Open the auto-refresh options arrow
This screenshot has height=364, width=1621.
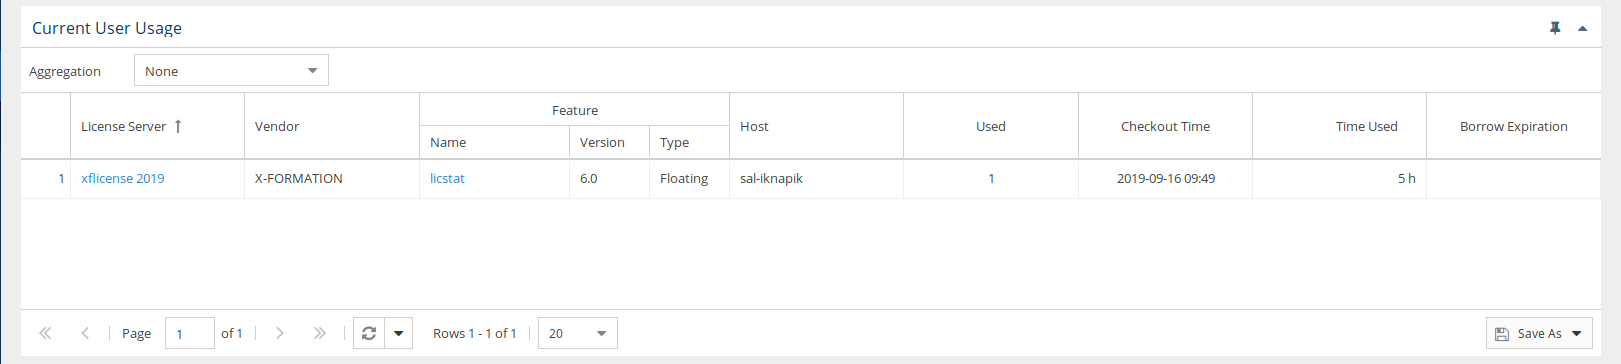pos(398,333)
